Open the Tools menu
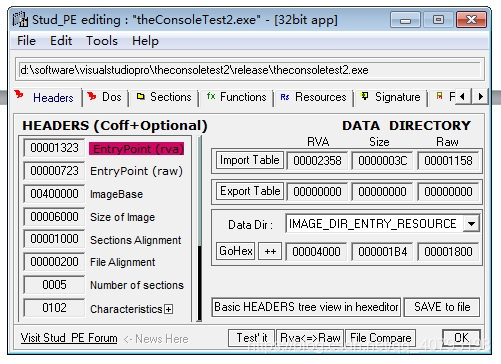The image size is (501, 364). (102, 41)
